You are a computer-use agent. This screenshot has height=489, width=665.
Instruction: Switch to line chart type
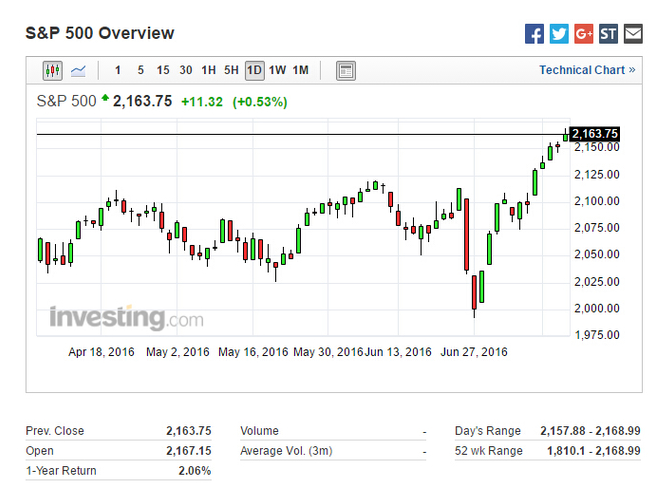pos(79,70)
